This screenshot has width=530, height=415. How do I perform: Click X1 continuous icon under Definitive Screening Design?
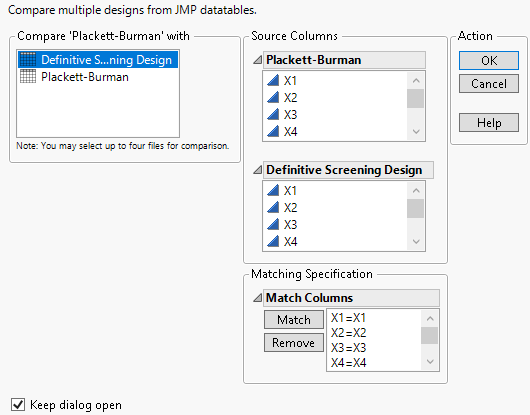point(273,190)
